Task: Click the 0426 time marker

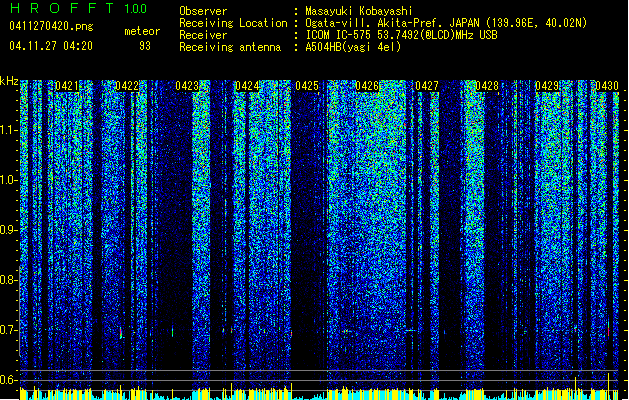Action: pos(367,86)
